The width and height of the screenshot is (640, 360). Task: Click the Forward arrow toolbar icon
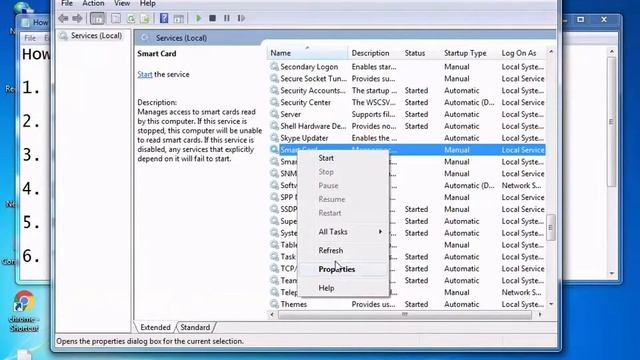[x=77, y=18]
